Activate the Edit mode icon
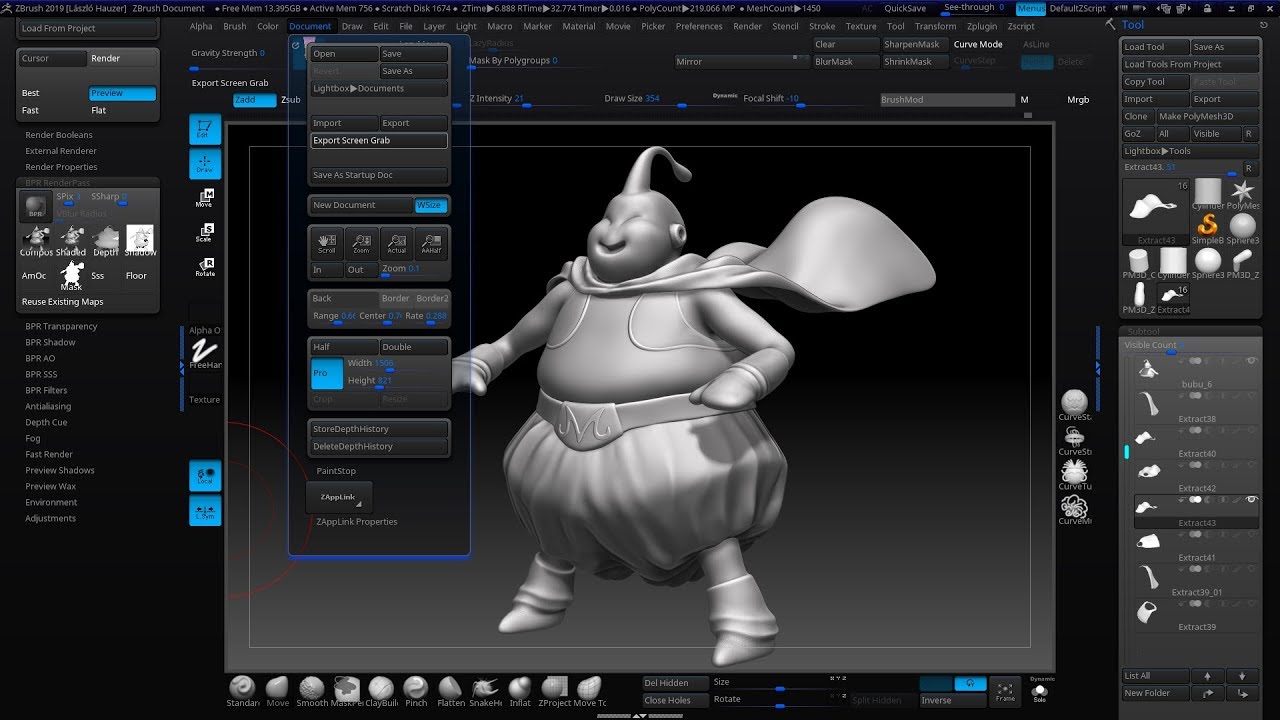This screenshot has height=720, width=1280. [205, 129]
